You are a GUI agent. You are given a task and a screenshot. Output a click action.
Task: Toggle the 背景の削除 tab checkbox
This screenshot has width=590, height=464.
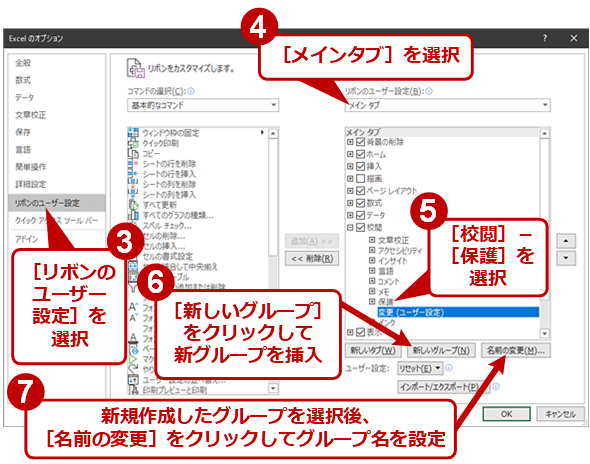[x=360, y=142]
